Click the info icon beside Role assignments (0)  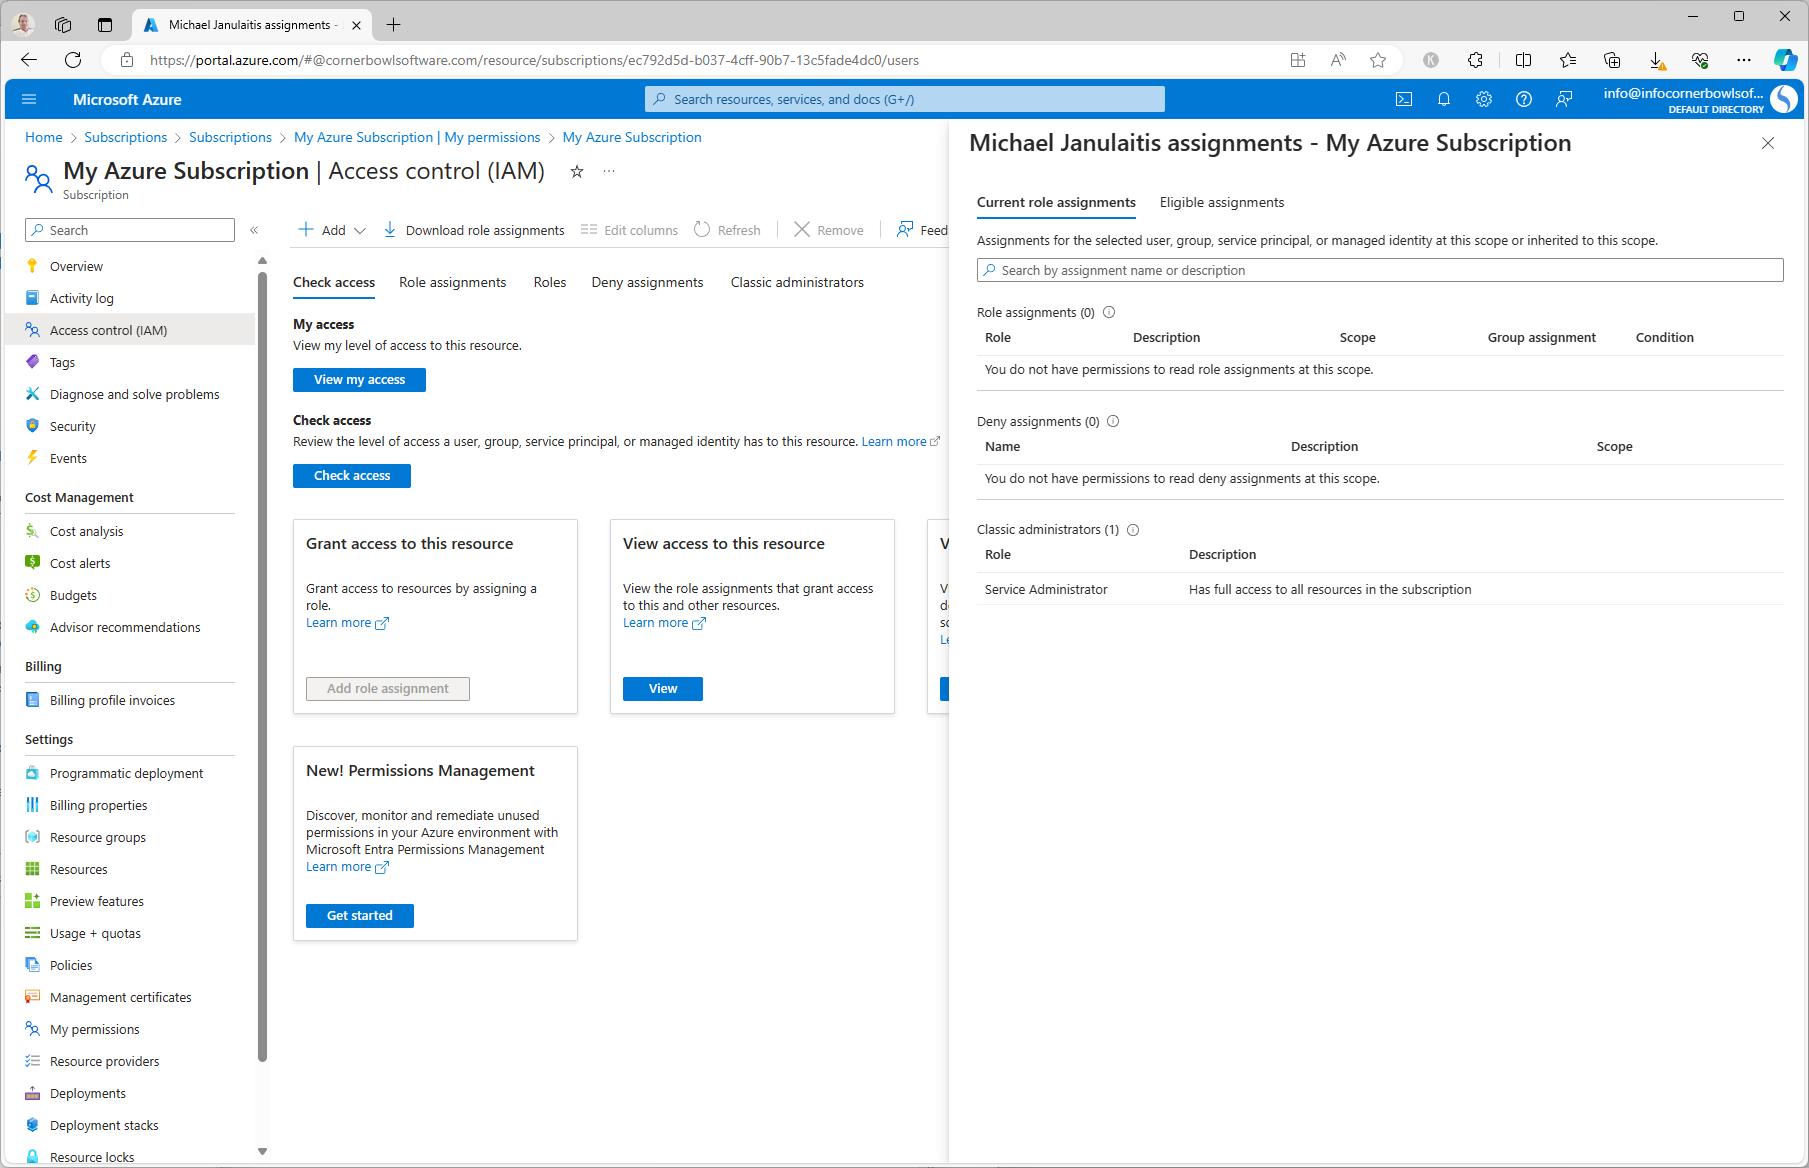[1109, 312]
